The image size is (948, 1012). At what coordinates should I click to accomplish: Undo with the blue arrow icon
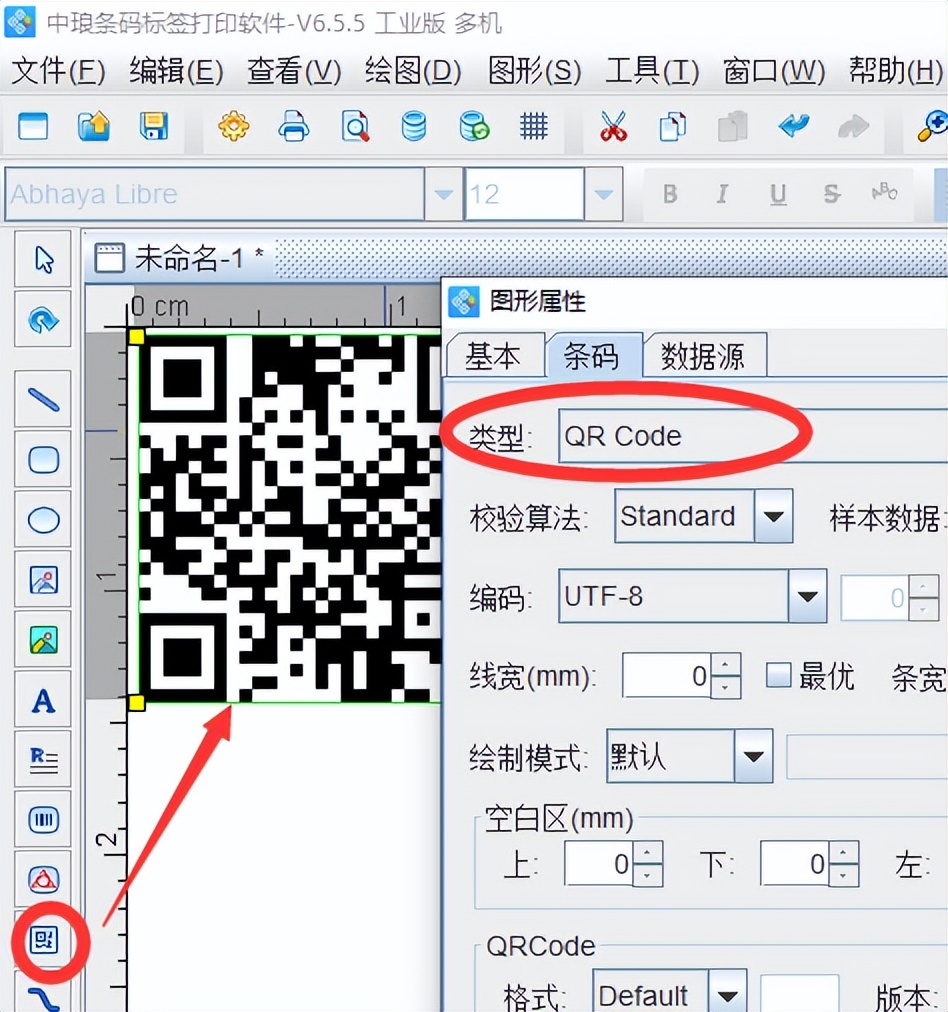pyautogui.click(x=794, y=125)
